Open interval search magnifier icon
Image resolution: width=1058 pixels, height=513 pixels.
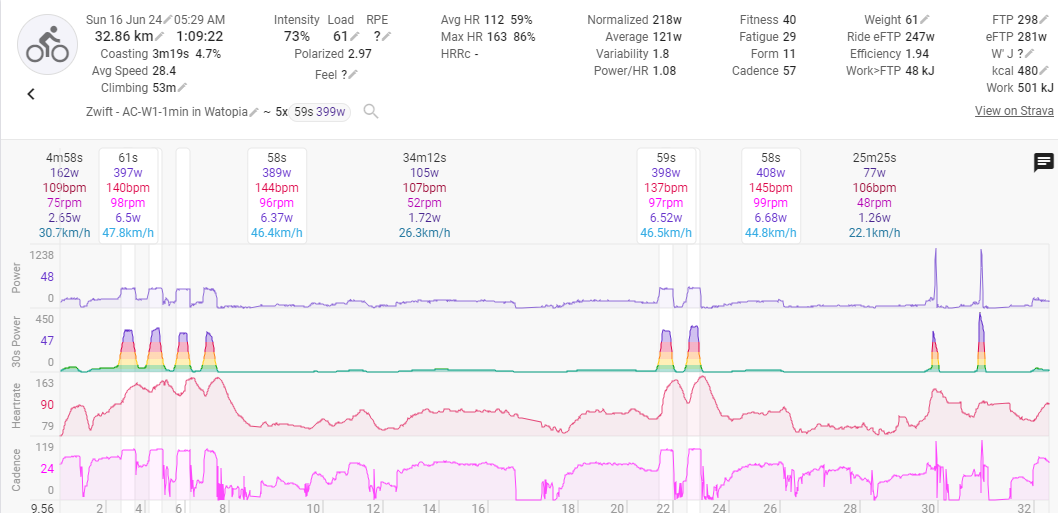(370, 111)
